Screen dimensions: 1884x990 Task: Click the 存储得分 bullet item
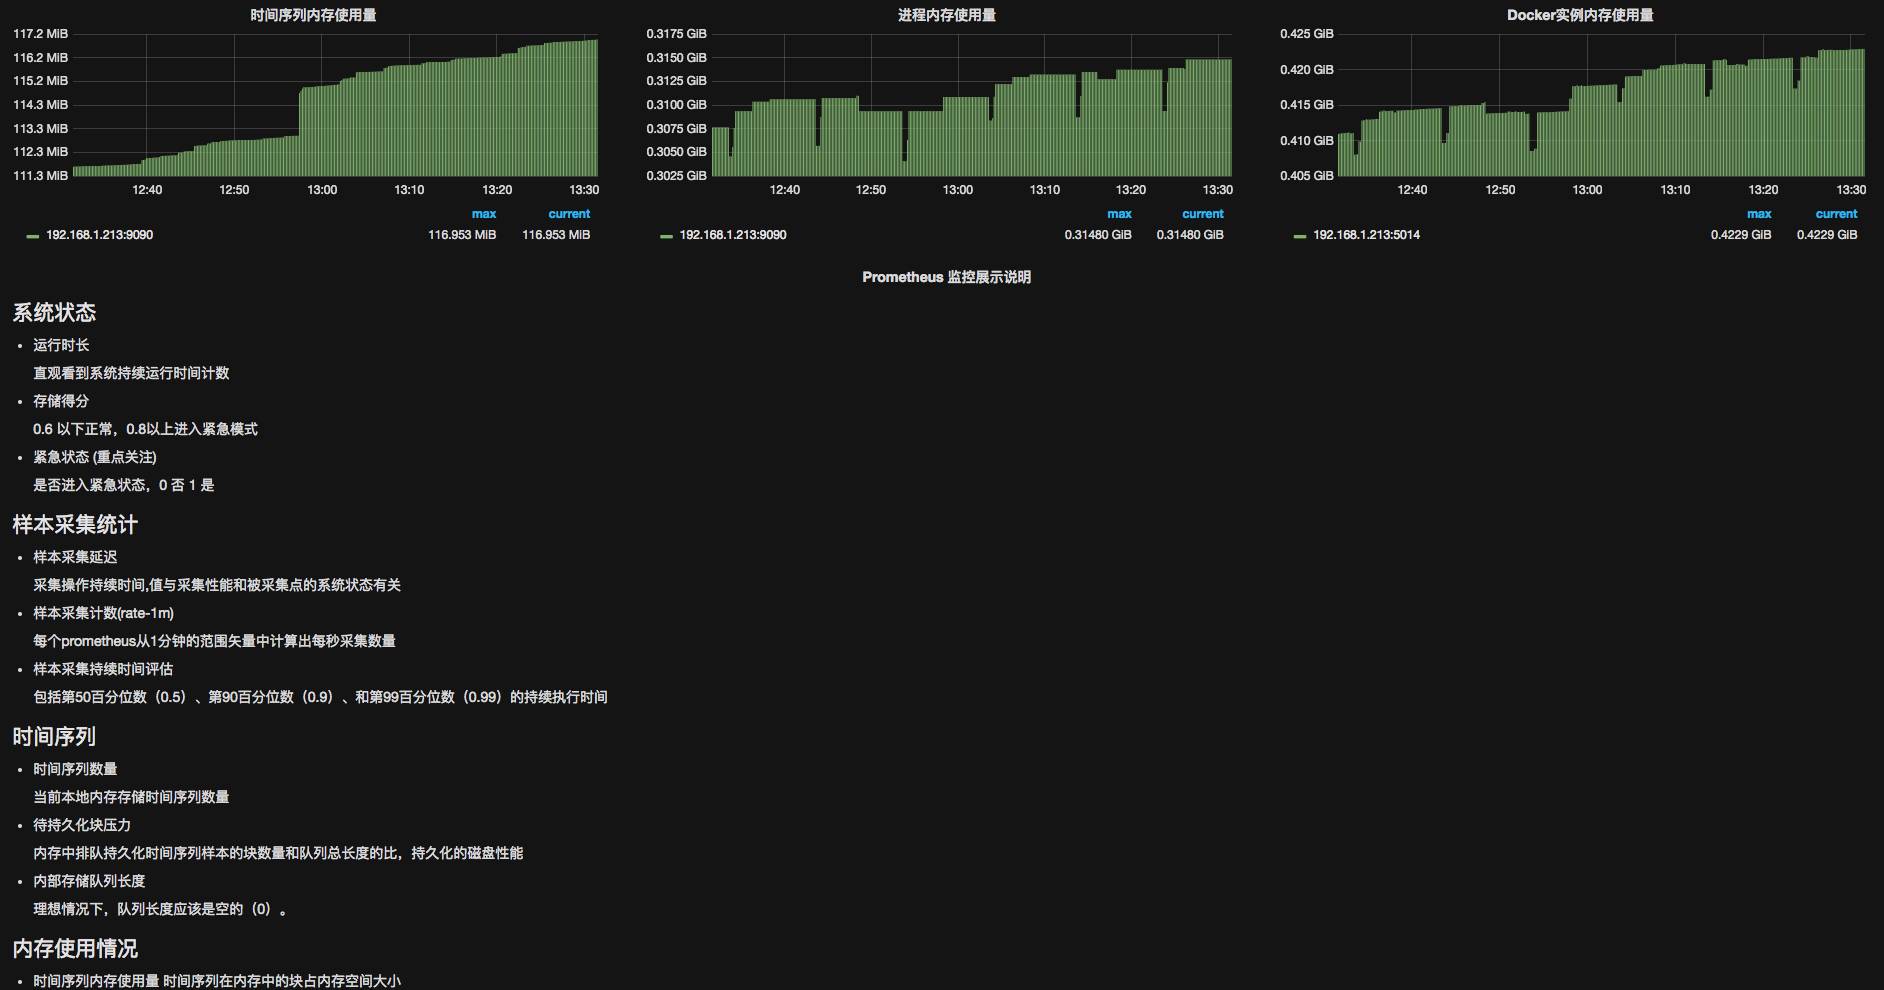[61, 401]
